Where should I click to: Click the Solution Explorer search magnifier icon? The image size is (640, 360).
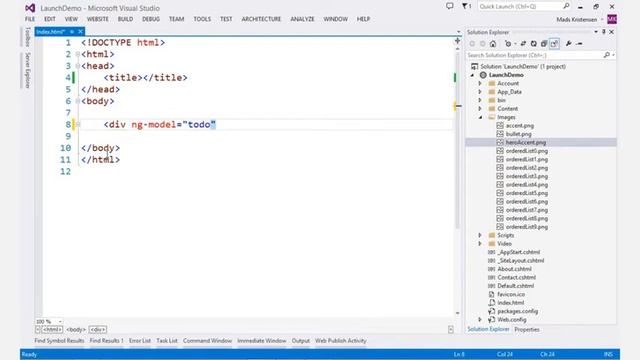point(607,55)
